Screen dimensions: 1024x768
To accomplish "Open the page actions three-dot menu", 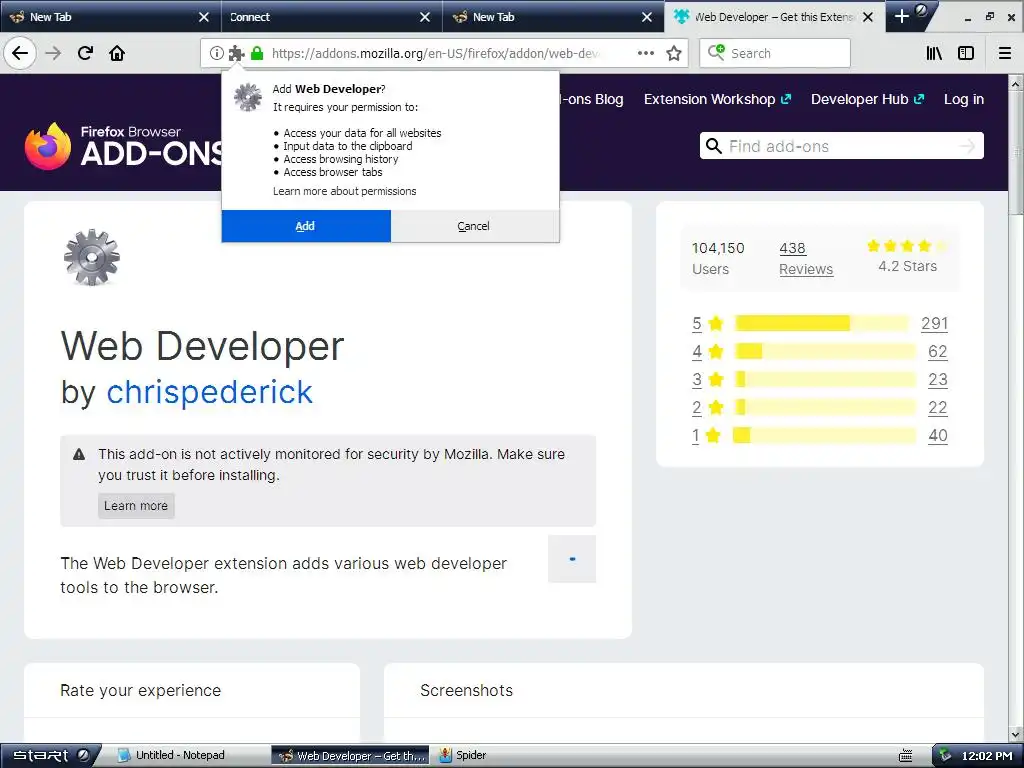I will (646, 53).
